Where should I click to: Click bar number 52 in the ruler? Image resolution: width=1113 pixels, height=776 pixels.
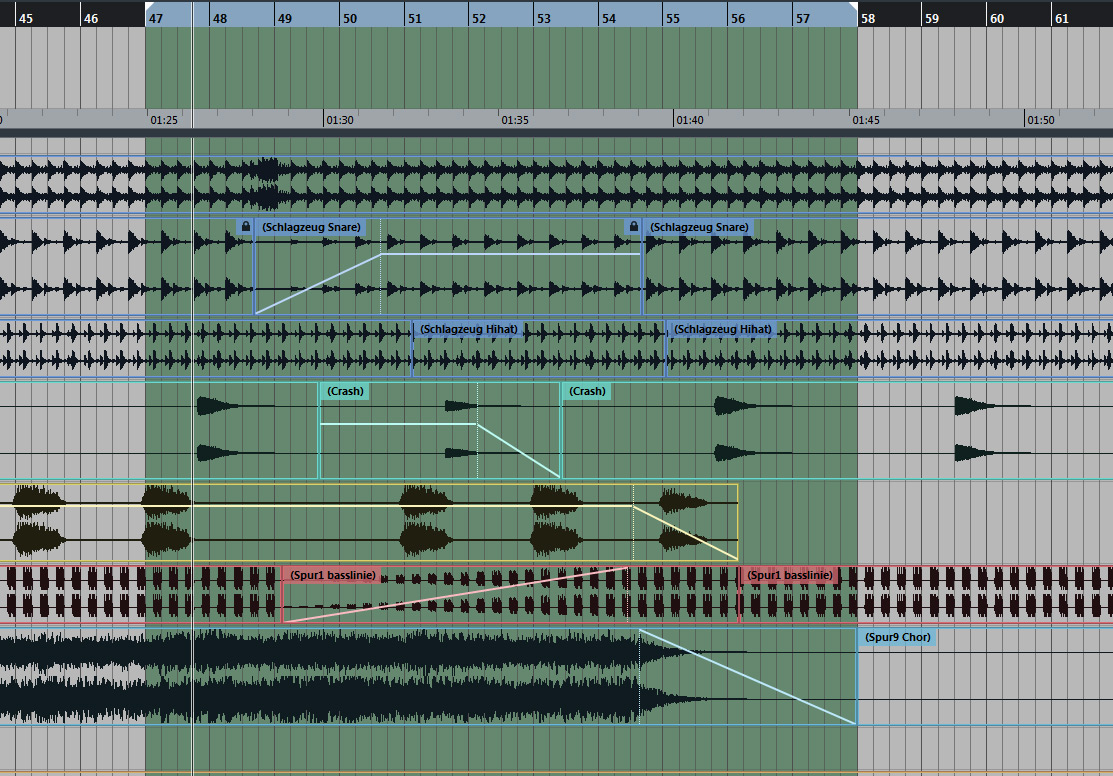click(x=479, y=18)
